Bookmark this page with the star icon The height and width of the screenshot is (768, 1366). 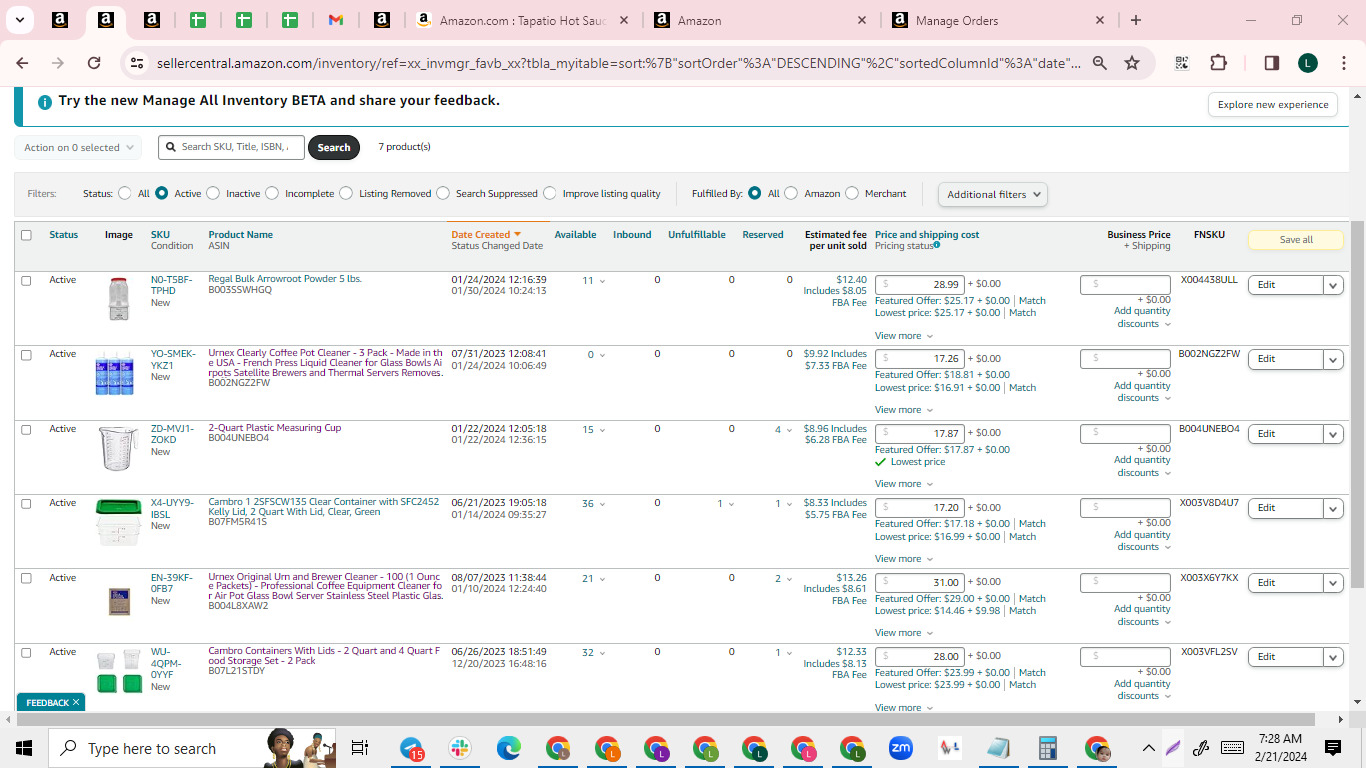coord(1132,63)
